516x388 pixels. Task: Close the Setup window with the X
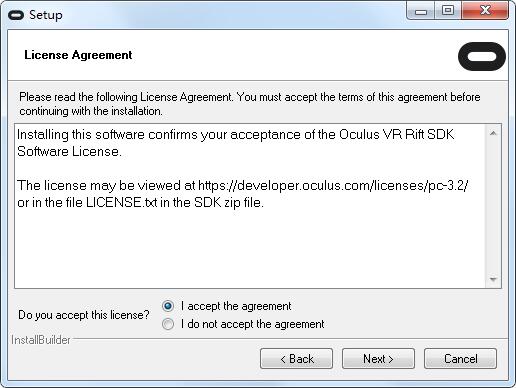coord(485,11)
